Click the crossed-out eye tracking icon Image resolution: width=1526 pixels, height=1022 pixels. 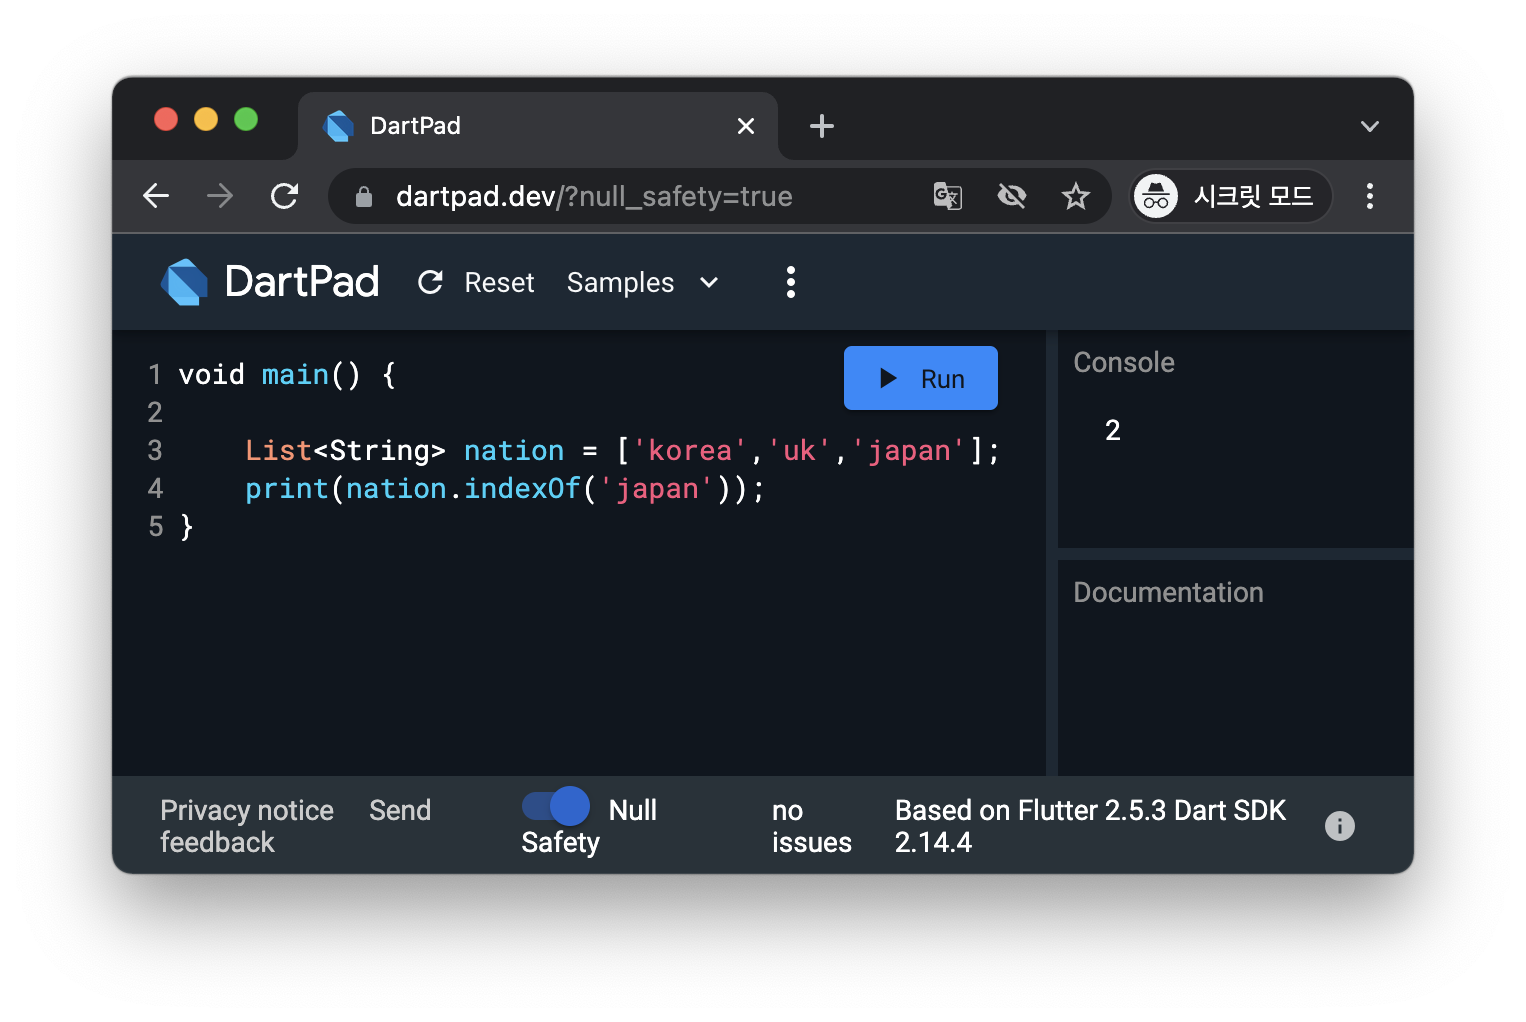coord(1012,196)
